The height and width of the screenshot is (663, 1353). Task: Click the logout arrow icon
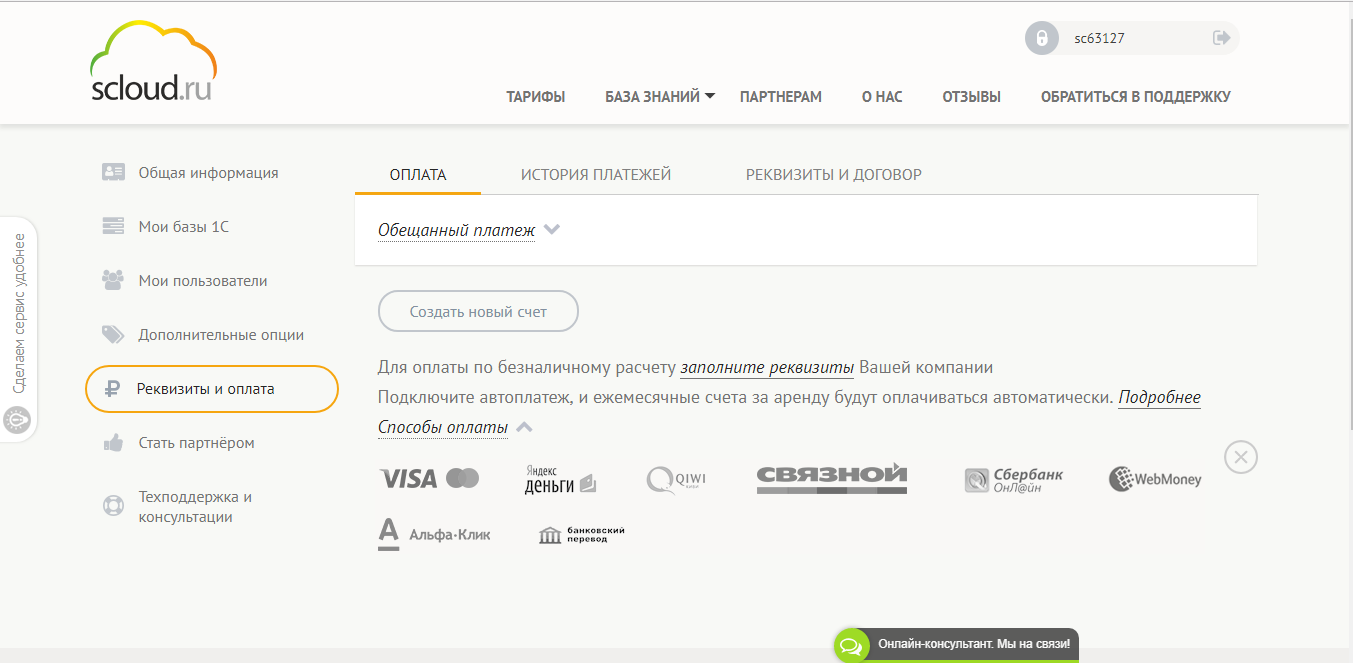1221,38
